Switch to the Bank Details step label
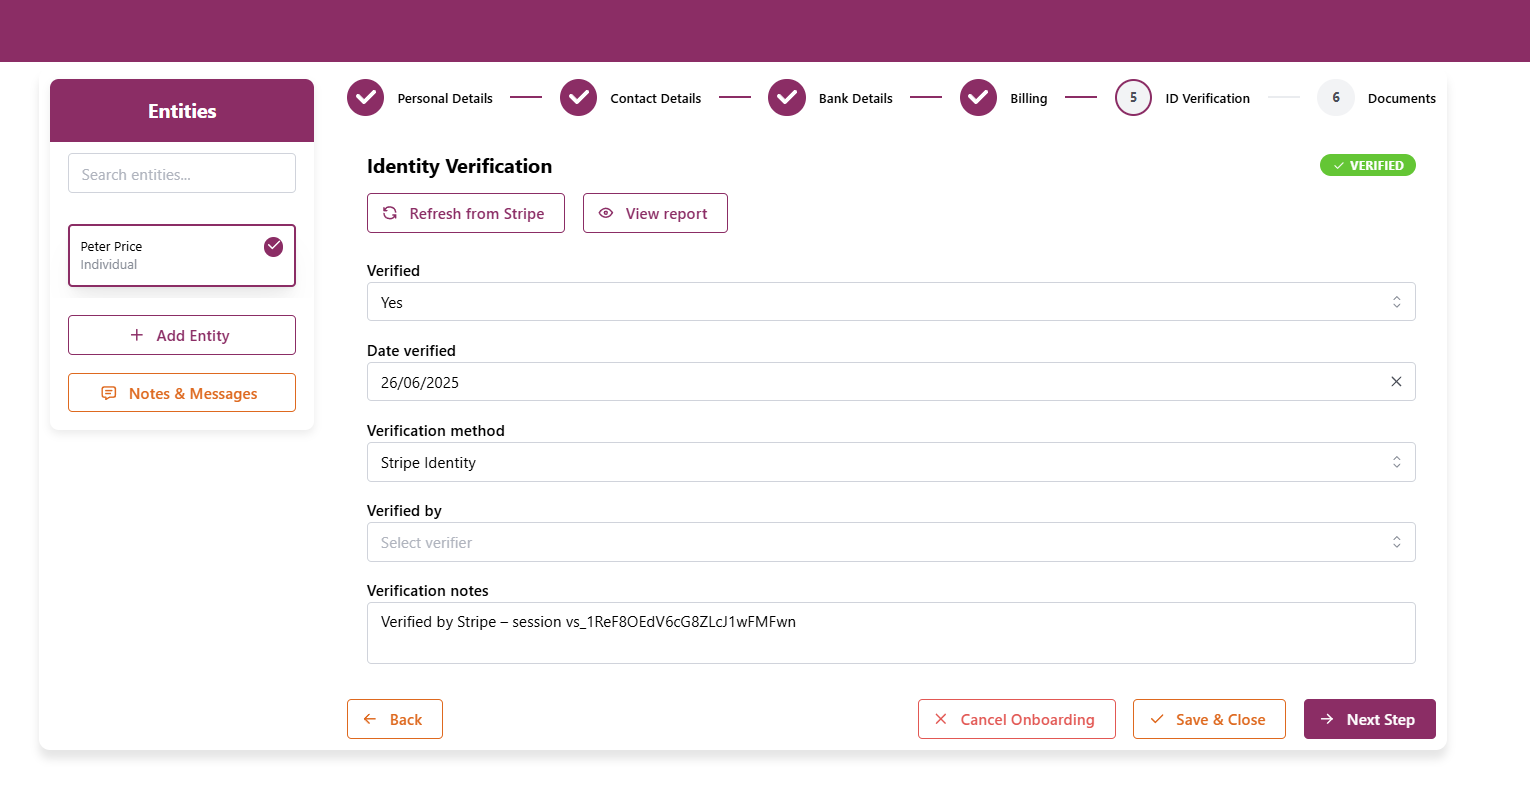1530x805 pixels. click(855, 99)
